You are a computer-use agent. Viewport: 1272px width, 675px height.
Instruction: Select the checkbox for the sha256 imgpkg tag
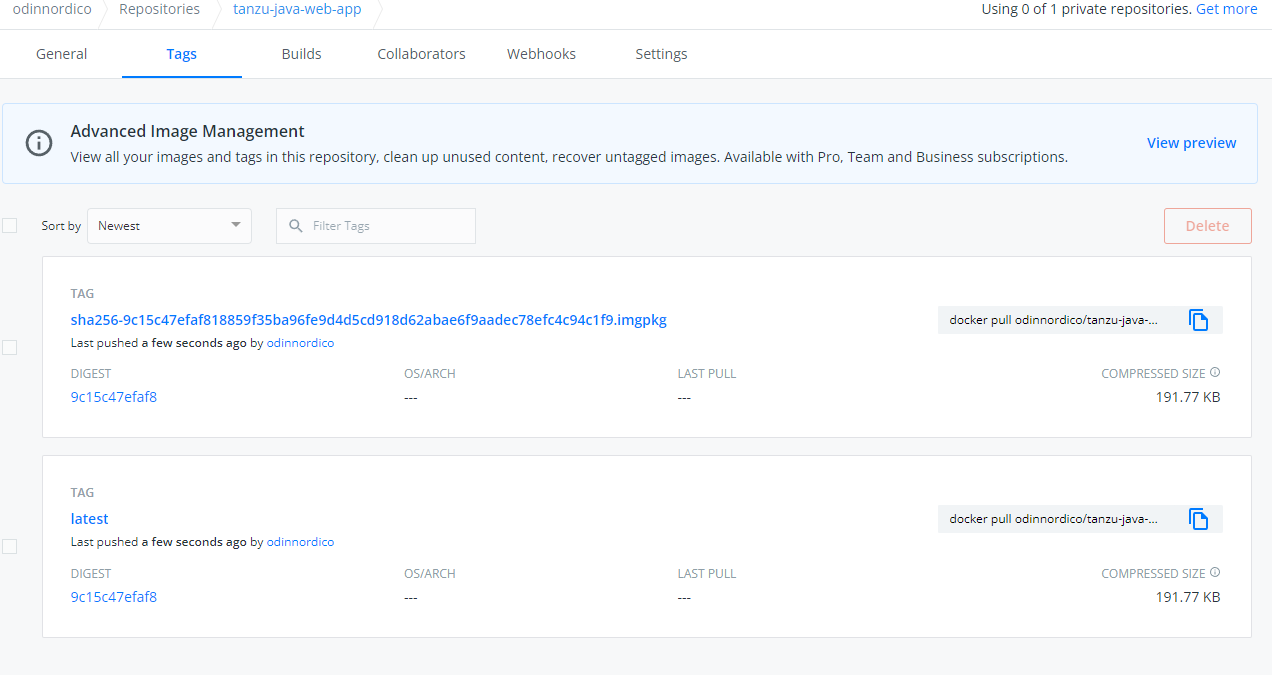9,347
